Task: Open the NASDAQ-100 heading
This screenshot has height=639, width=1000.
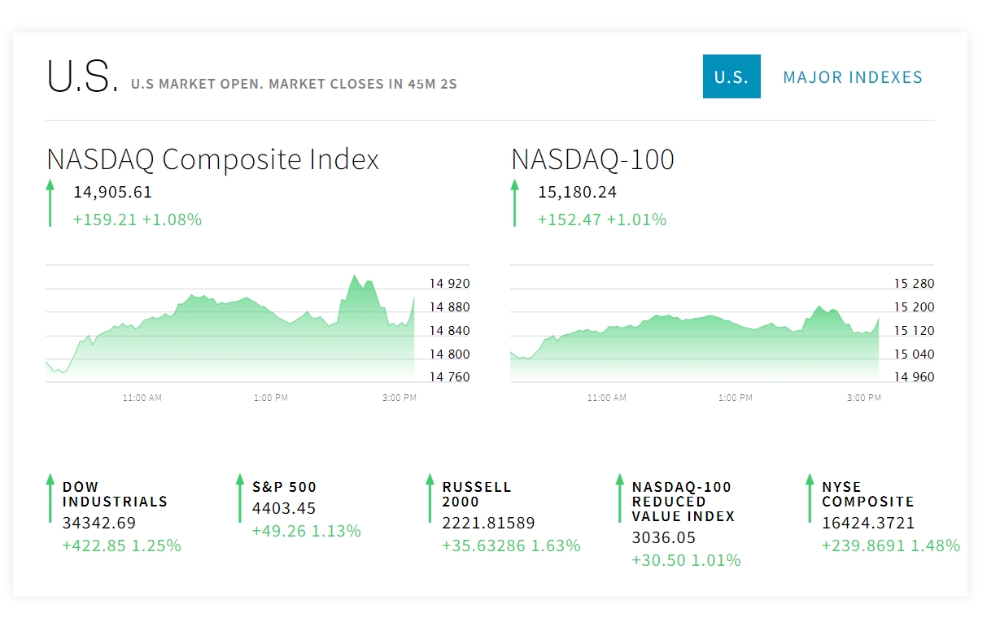Action: tap(592, 159)
